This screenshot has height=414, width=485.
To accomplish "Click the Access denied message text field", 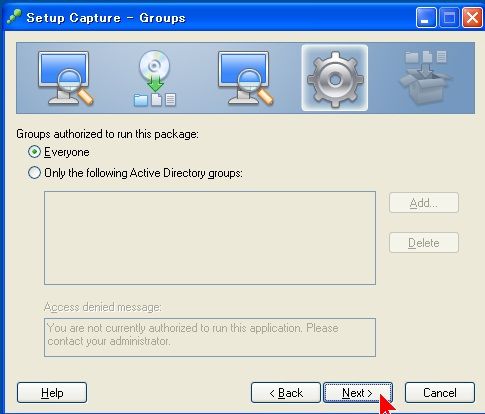I will pos(210,337).
